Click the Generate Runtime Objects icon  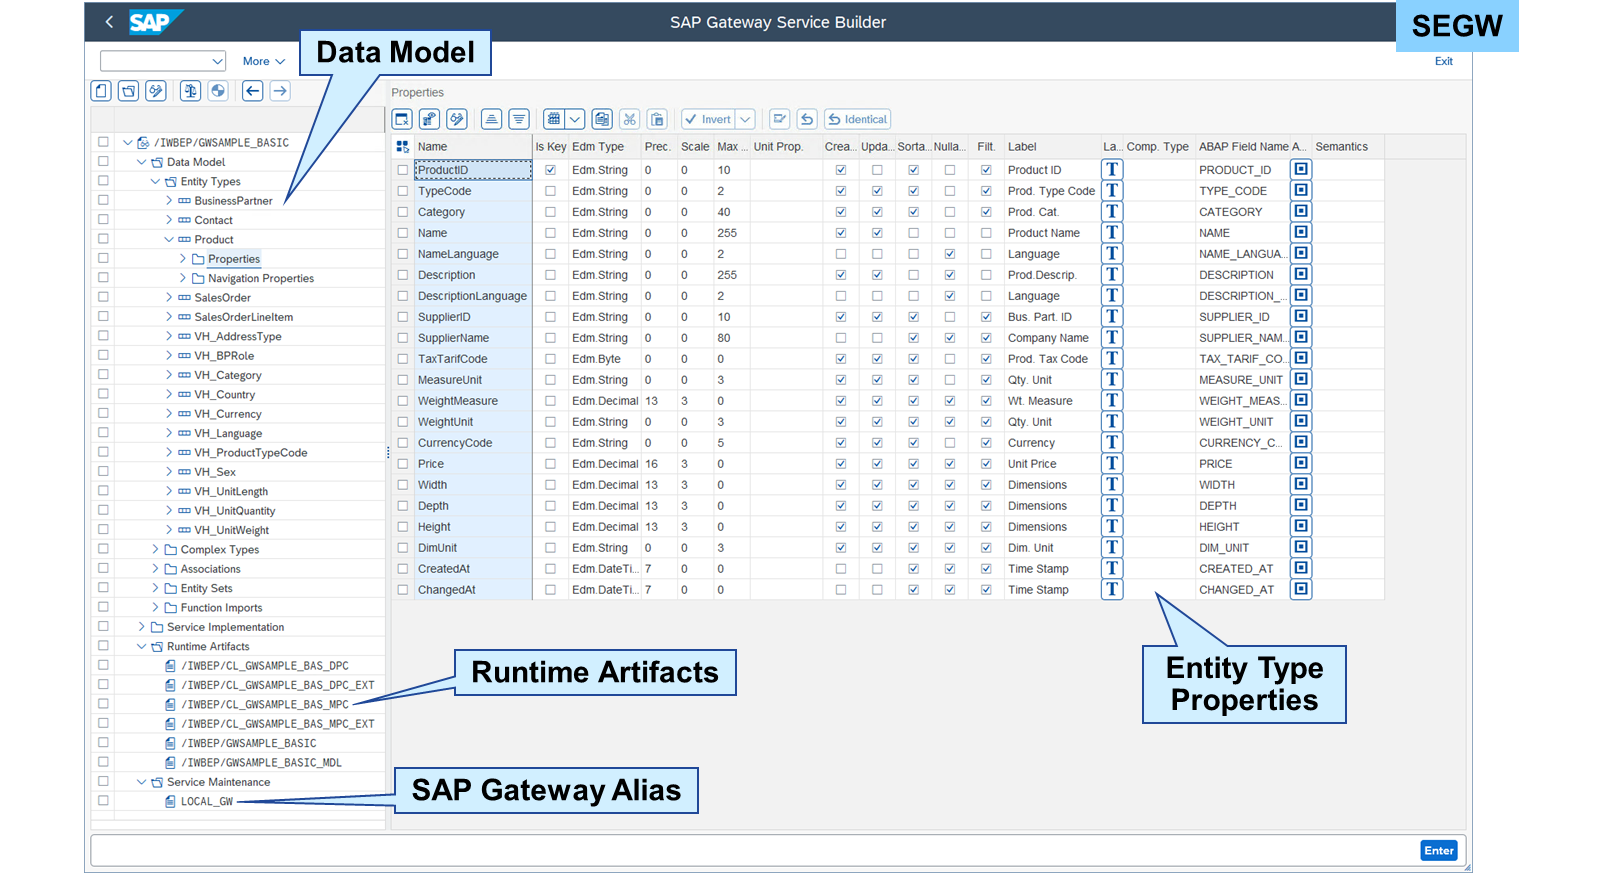(x=218, y=91)
